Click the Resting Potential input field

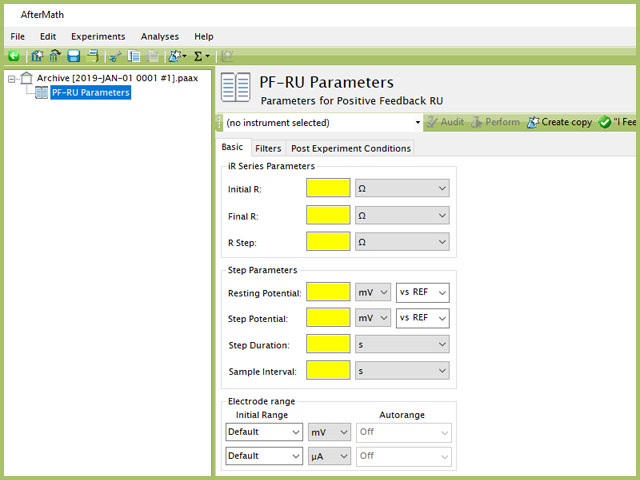[328, 292]
